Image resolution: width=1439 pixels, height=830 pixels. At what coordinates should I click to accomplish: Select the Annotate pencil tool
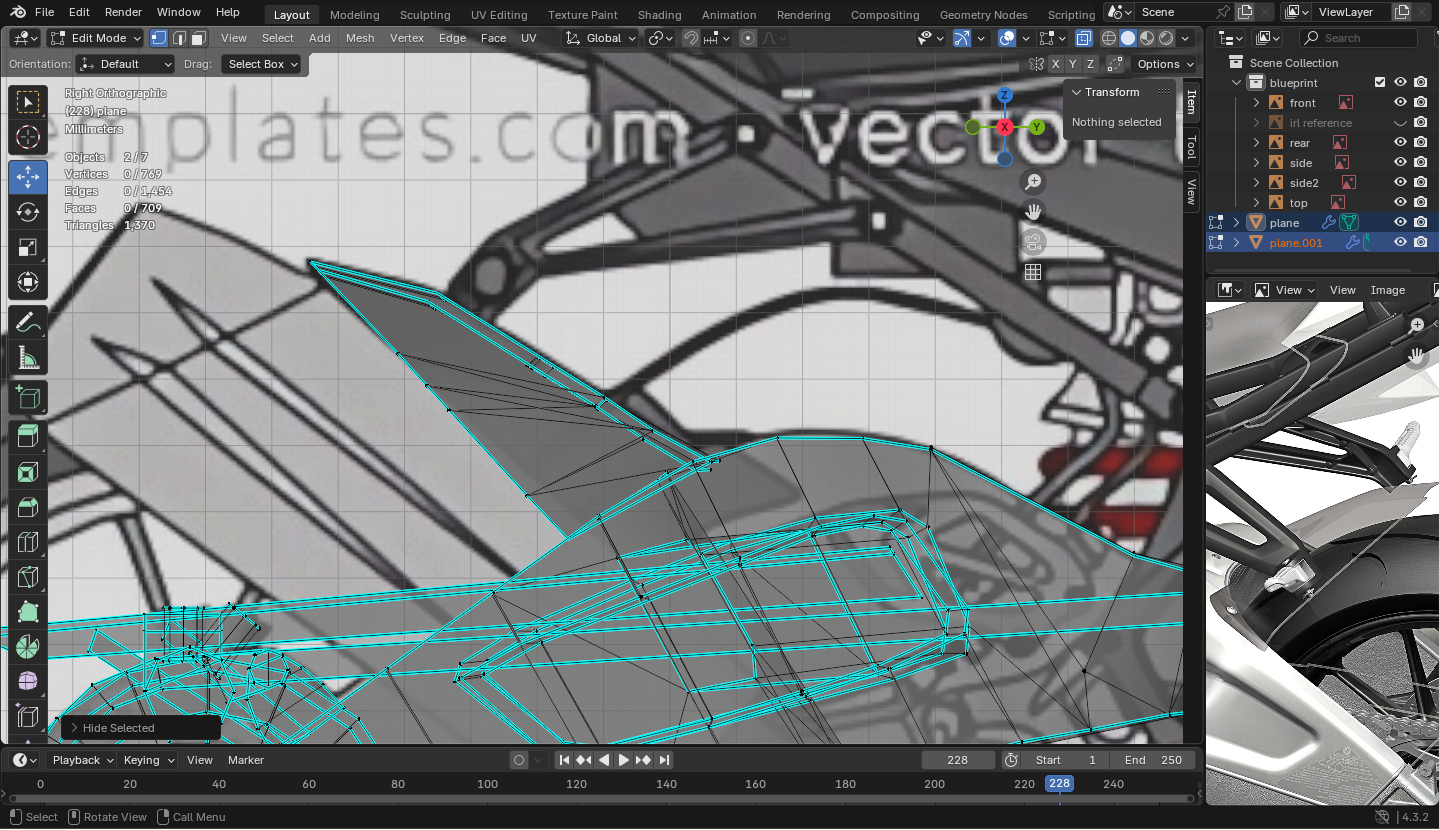coord(28,323)
